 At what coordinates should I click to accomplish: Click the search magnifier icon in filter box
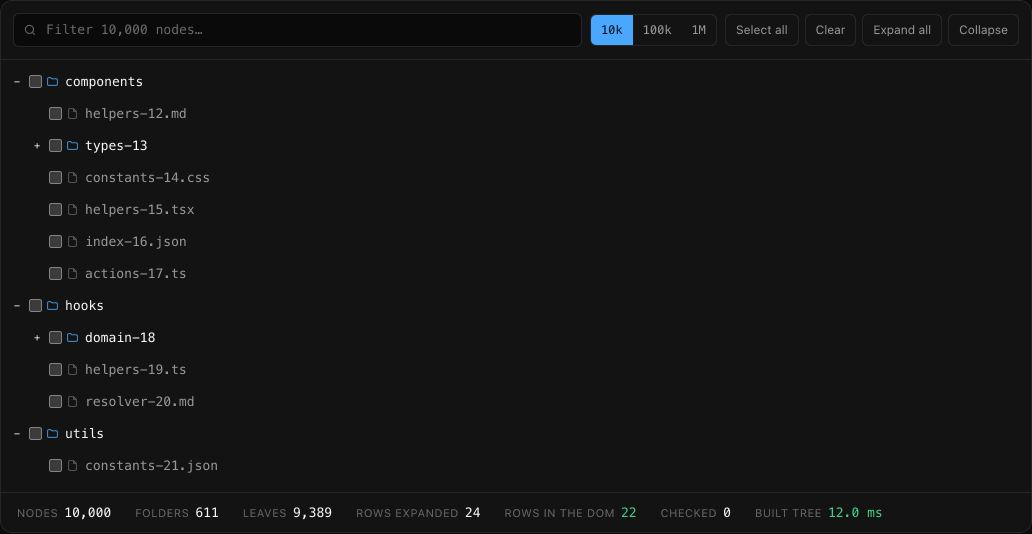(x=30, y=30)
